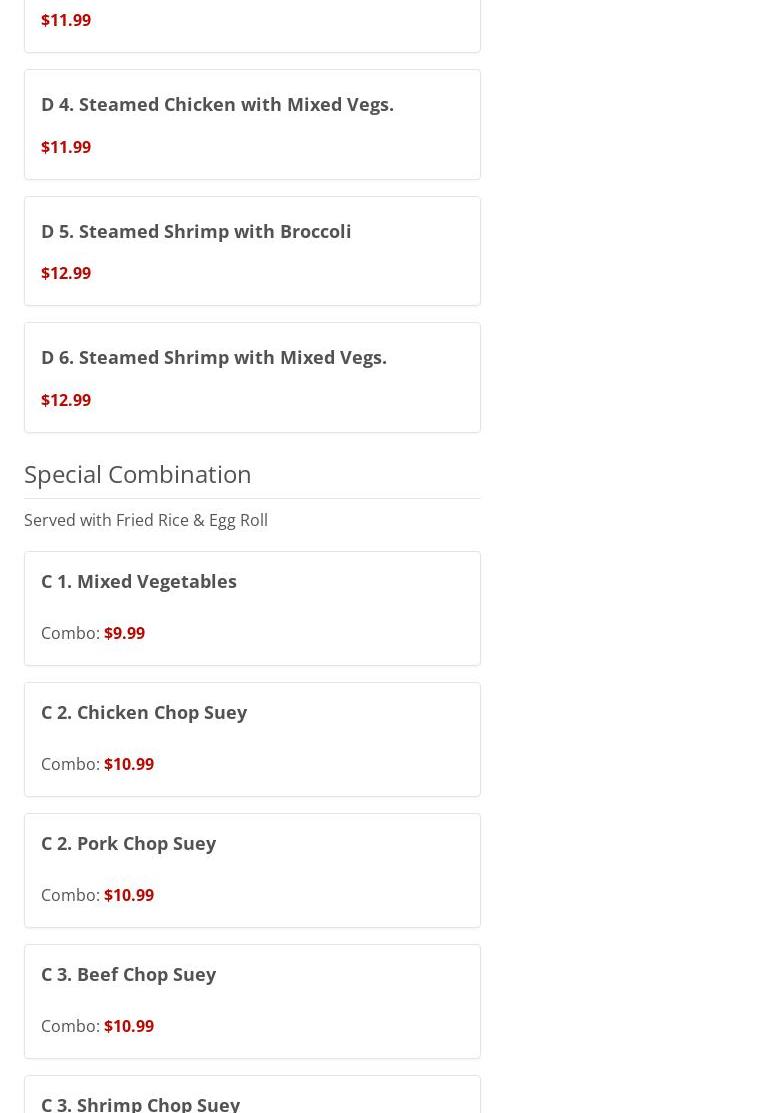Open D 4. Steamed Chicken with Mixed Vegs.
770x1113 pixels.
click(x=217, y=104)
